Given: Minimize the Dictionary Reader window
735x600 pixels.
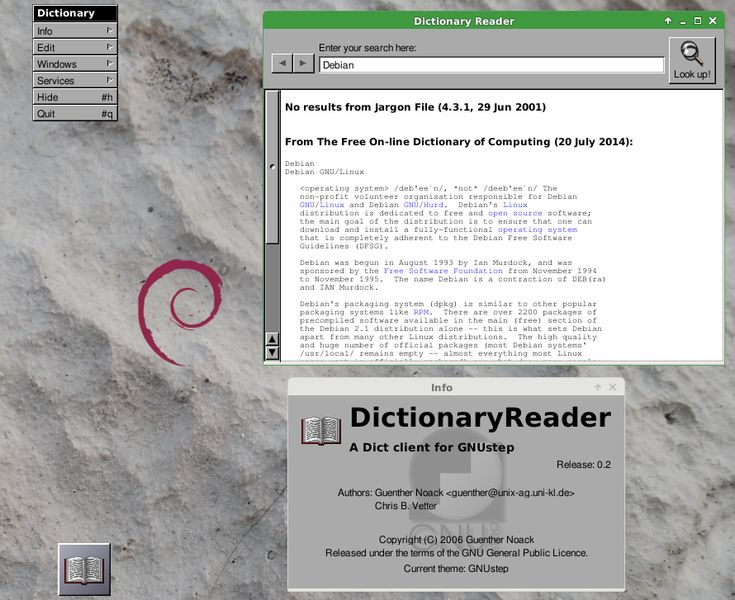Looking at the screenshot, I should tap(682, 21).
